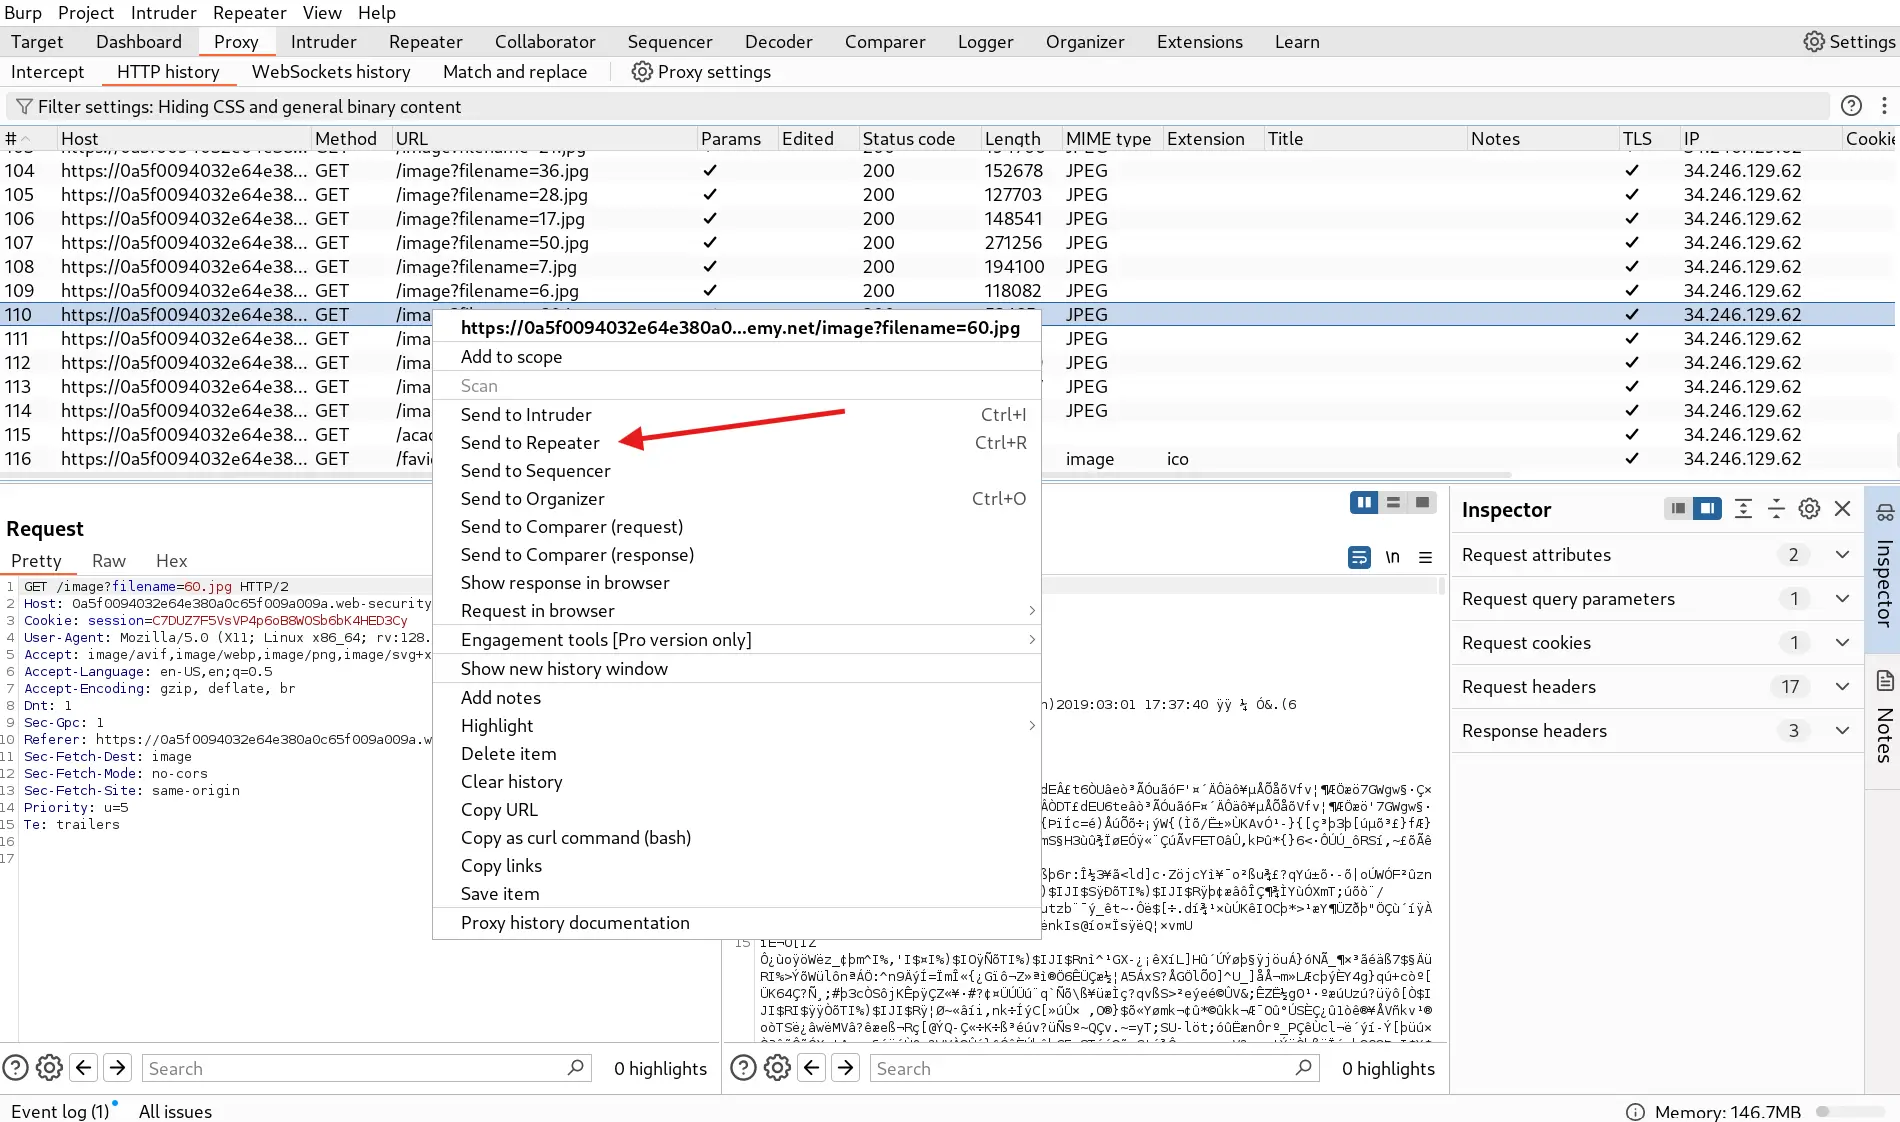Open All issues
1900x1122 pixels.
pos(175,1111)
